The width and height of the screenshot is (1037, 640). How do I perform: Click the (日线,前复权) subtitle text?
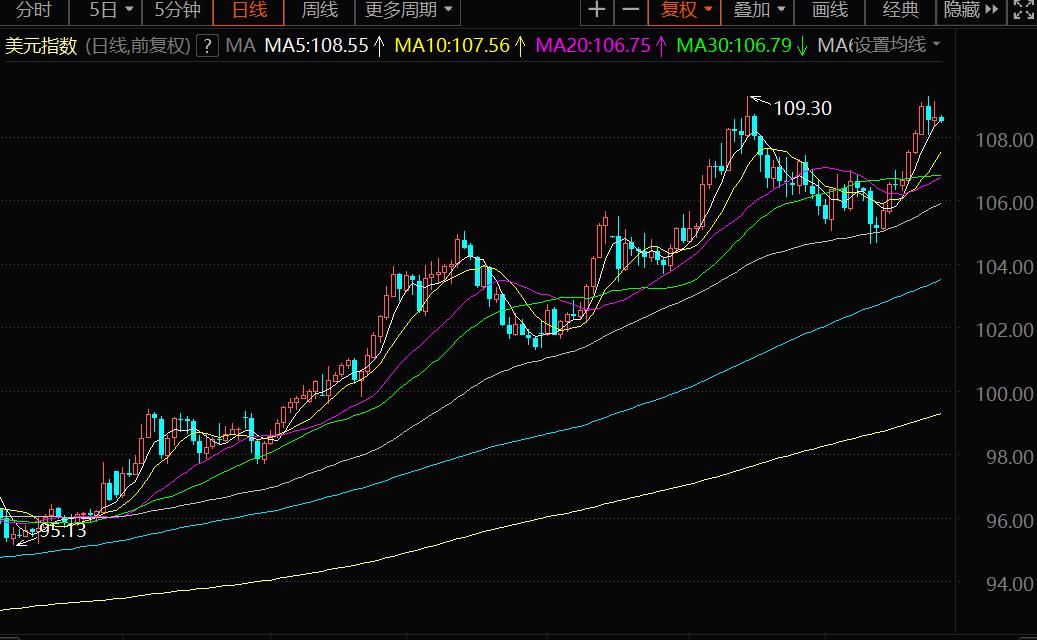(x=138, y=46)
